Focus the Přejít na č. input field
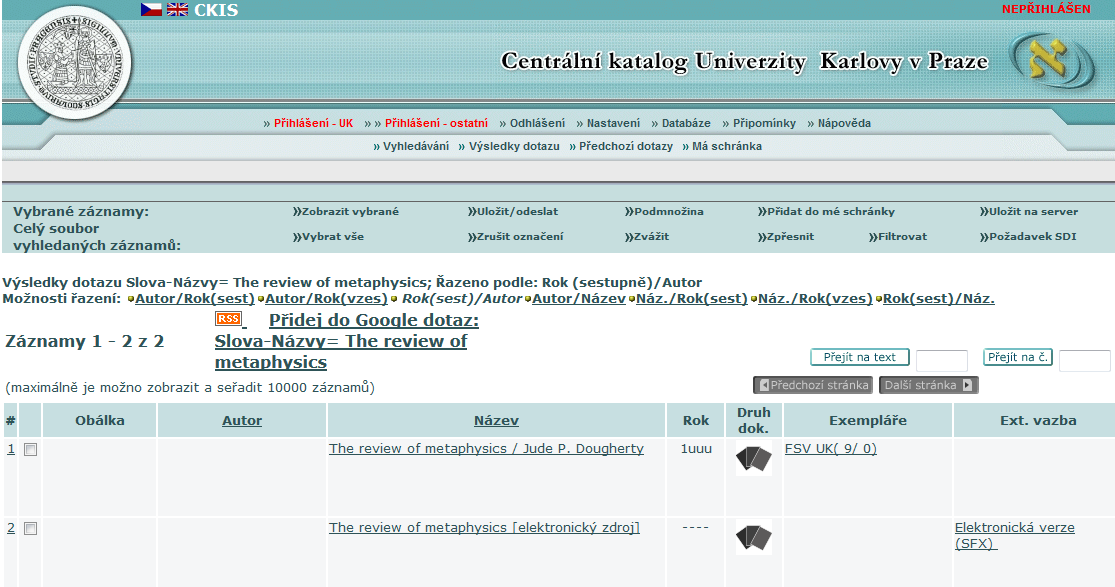Viewport: 1115px width, 587px height. pyautogui.click(x=1085, y=361)
